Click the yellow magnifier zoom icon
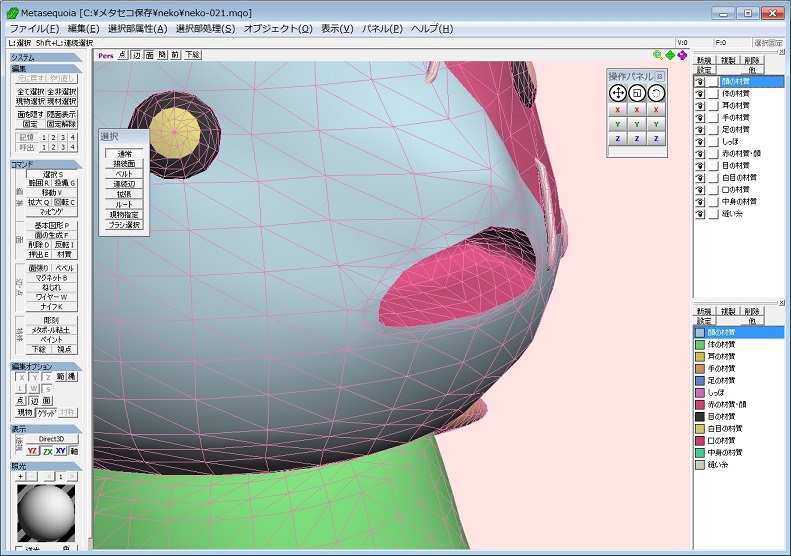791x556 pixels. (x=658, y=55)
